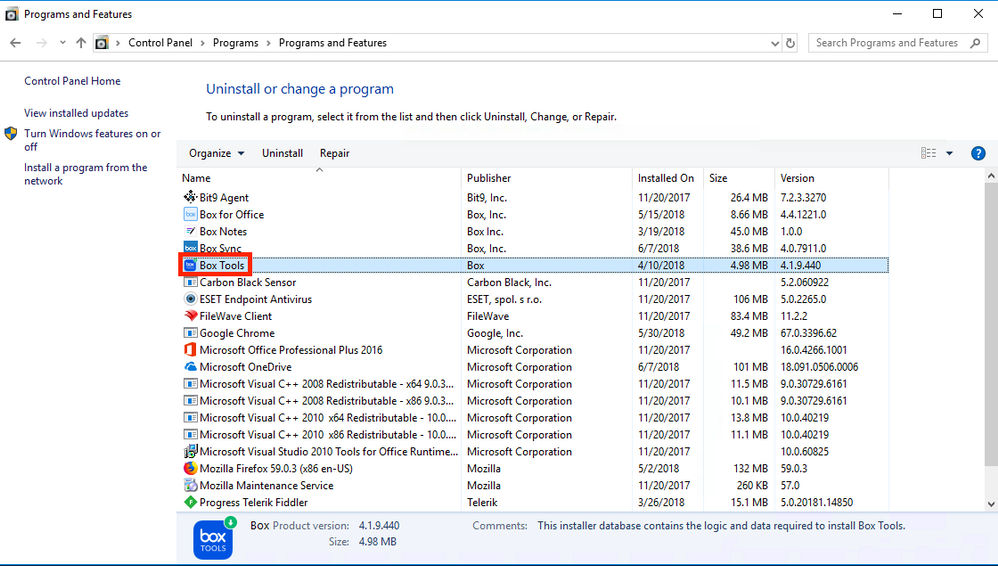Open the recent locations dropdown arrow

click(62, 43)
